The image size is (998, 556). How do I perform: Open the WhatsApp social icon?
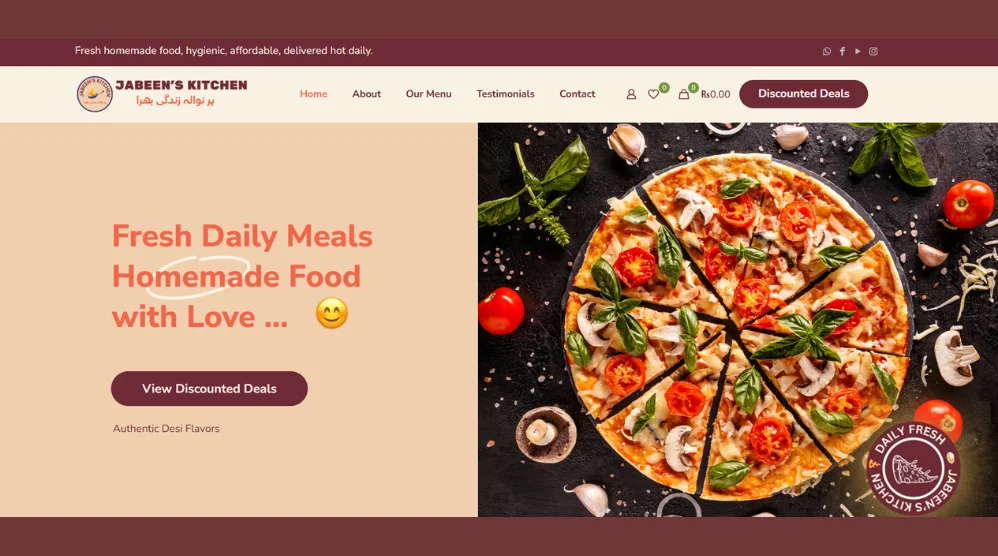pos(826,52)
